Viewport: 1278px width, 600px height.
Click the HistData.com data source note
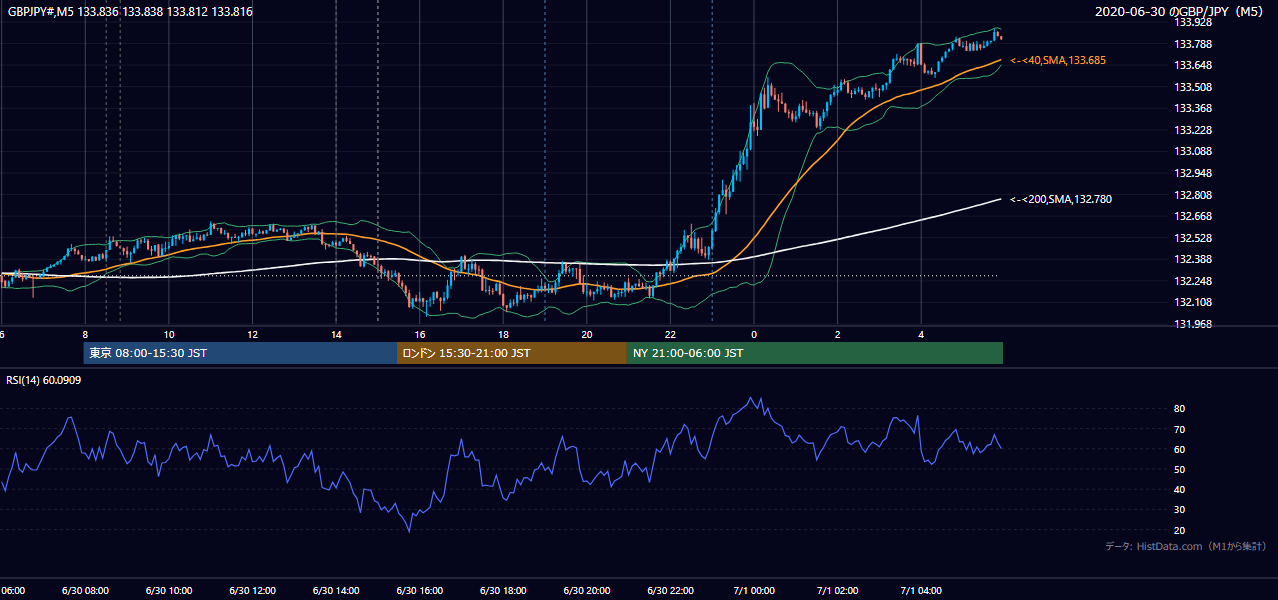[x=1186, y=546]
